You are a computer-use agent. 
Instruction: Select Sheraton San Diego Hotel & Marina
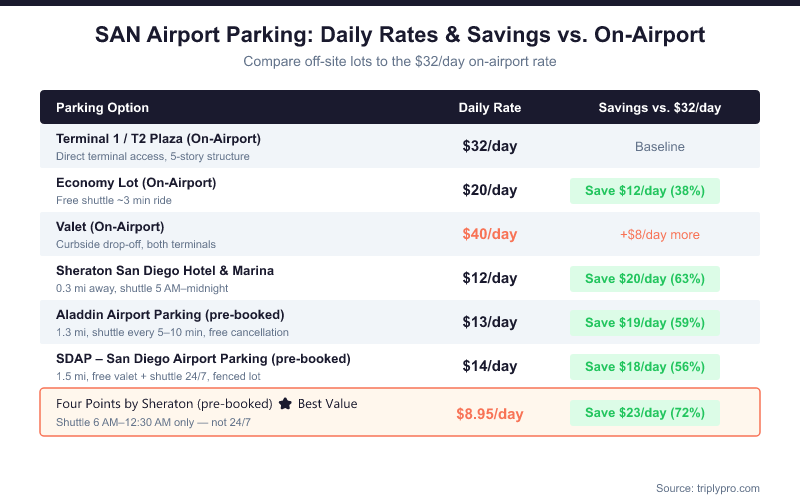click(165, 270)
